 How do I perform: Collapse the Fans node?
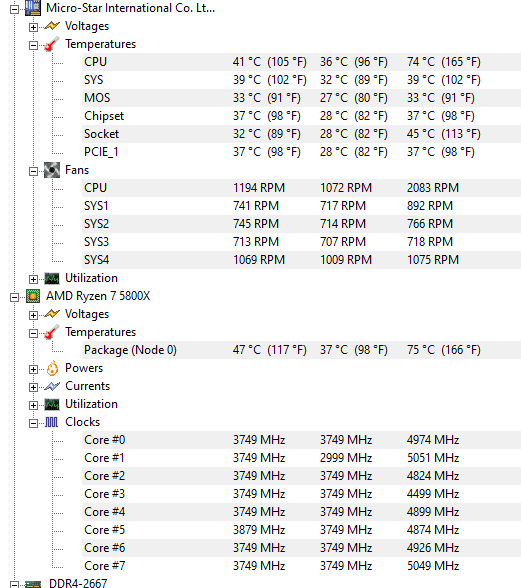(x=33, y=171)
